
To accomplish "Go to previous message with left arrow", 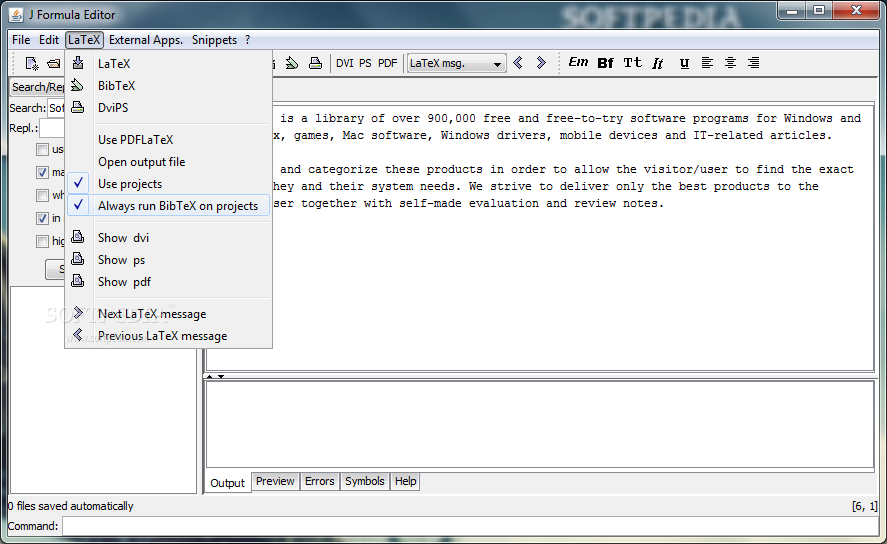I will tap(518, 63).
